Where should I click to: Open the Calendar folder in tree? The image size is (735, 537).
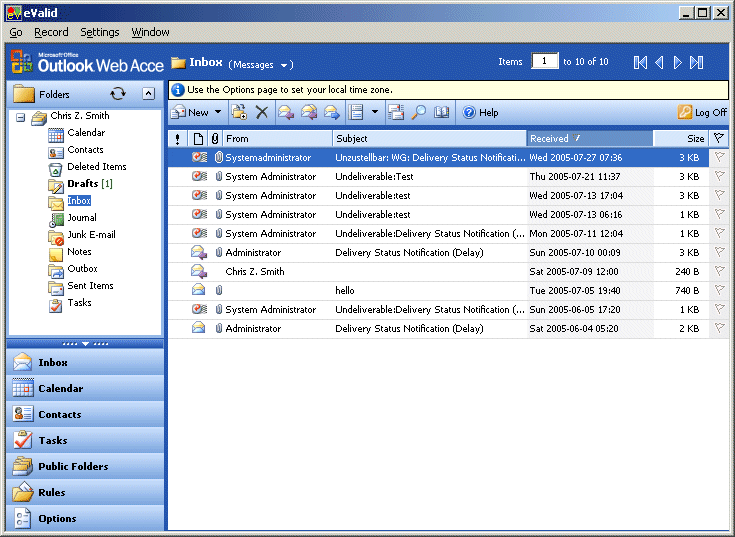coord(86,133)
